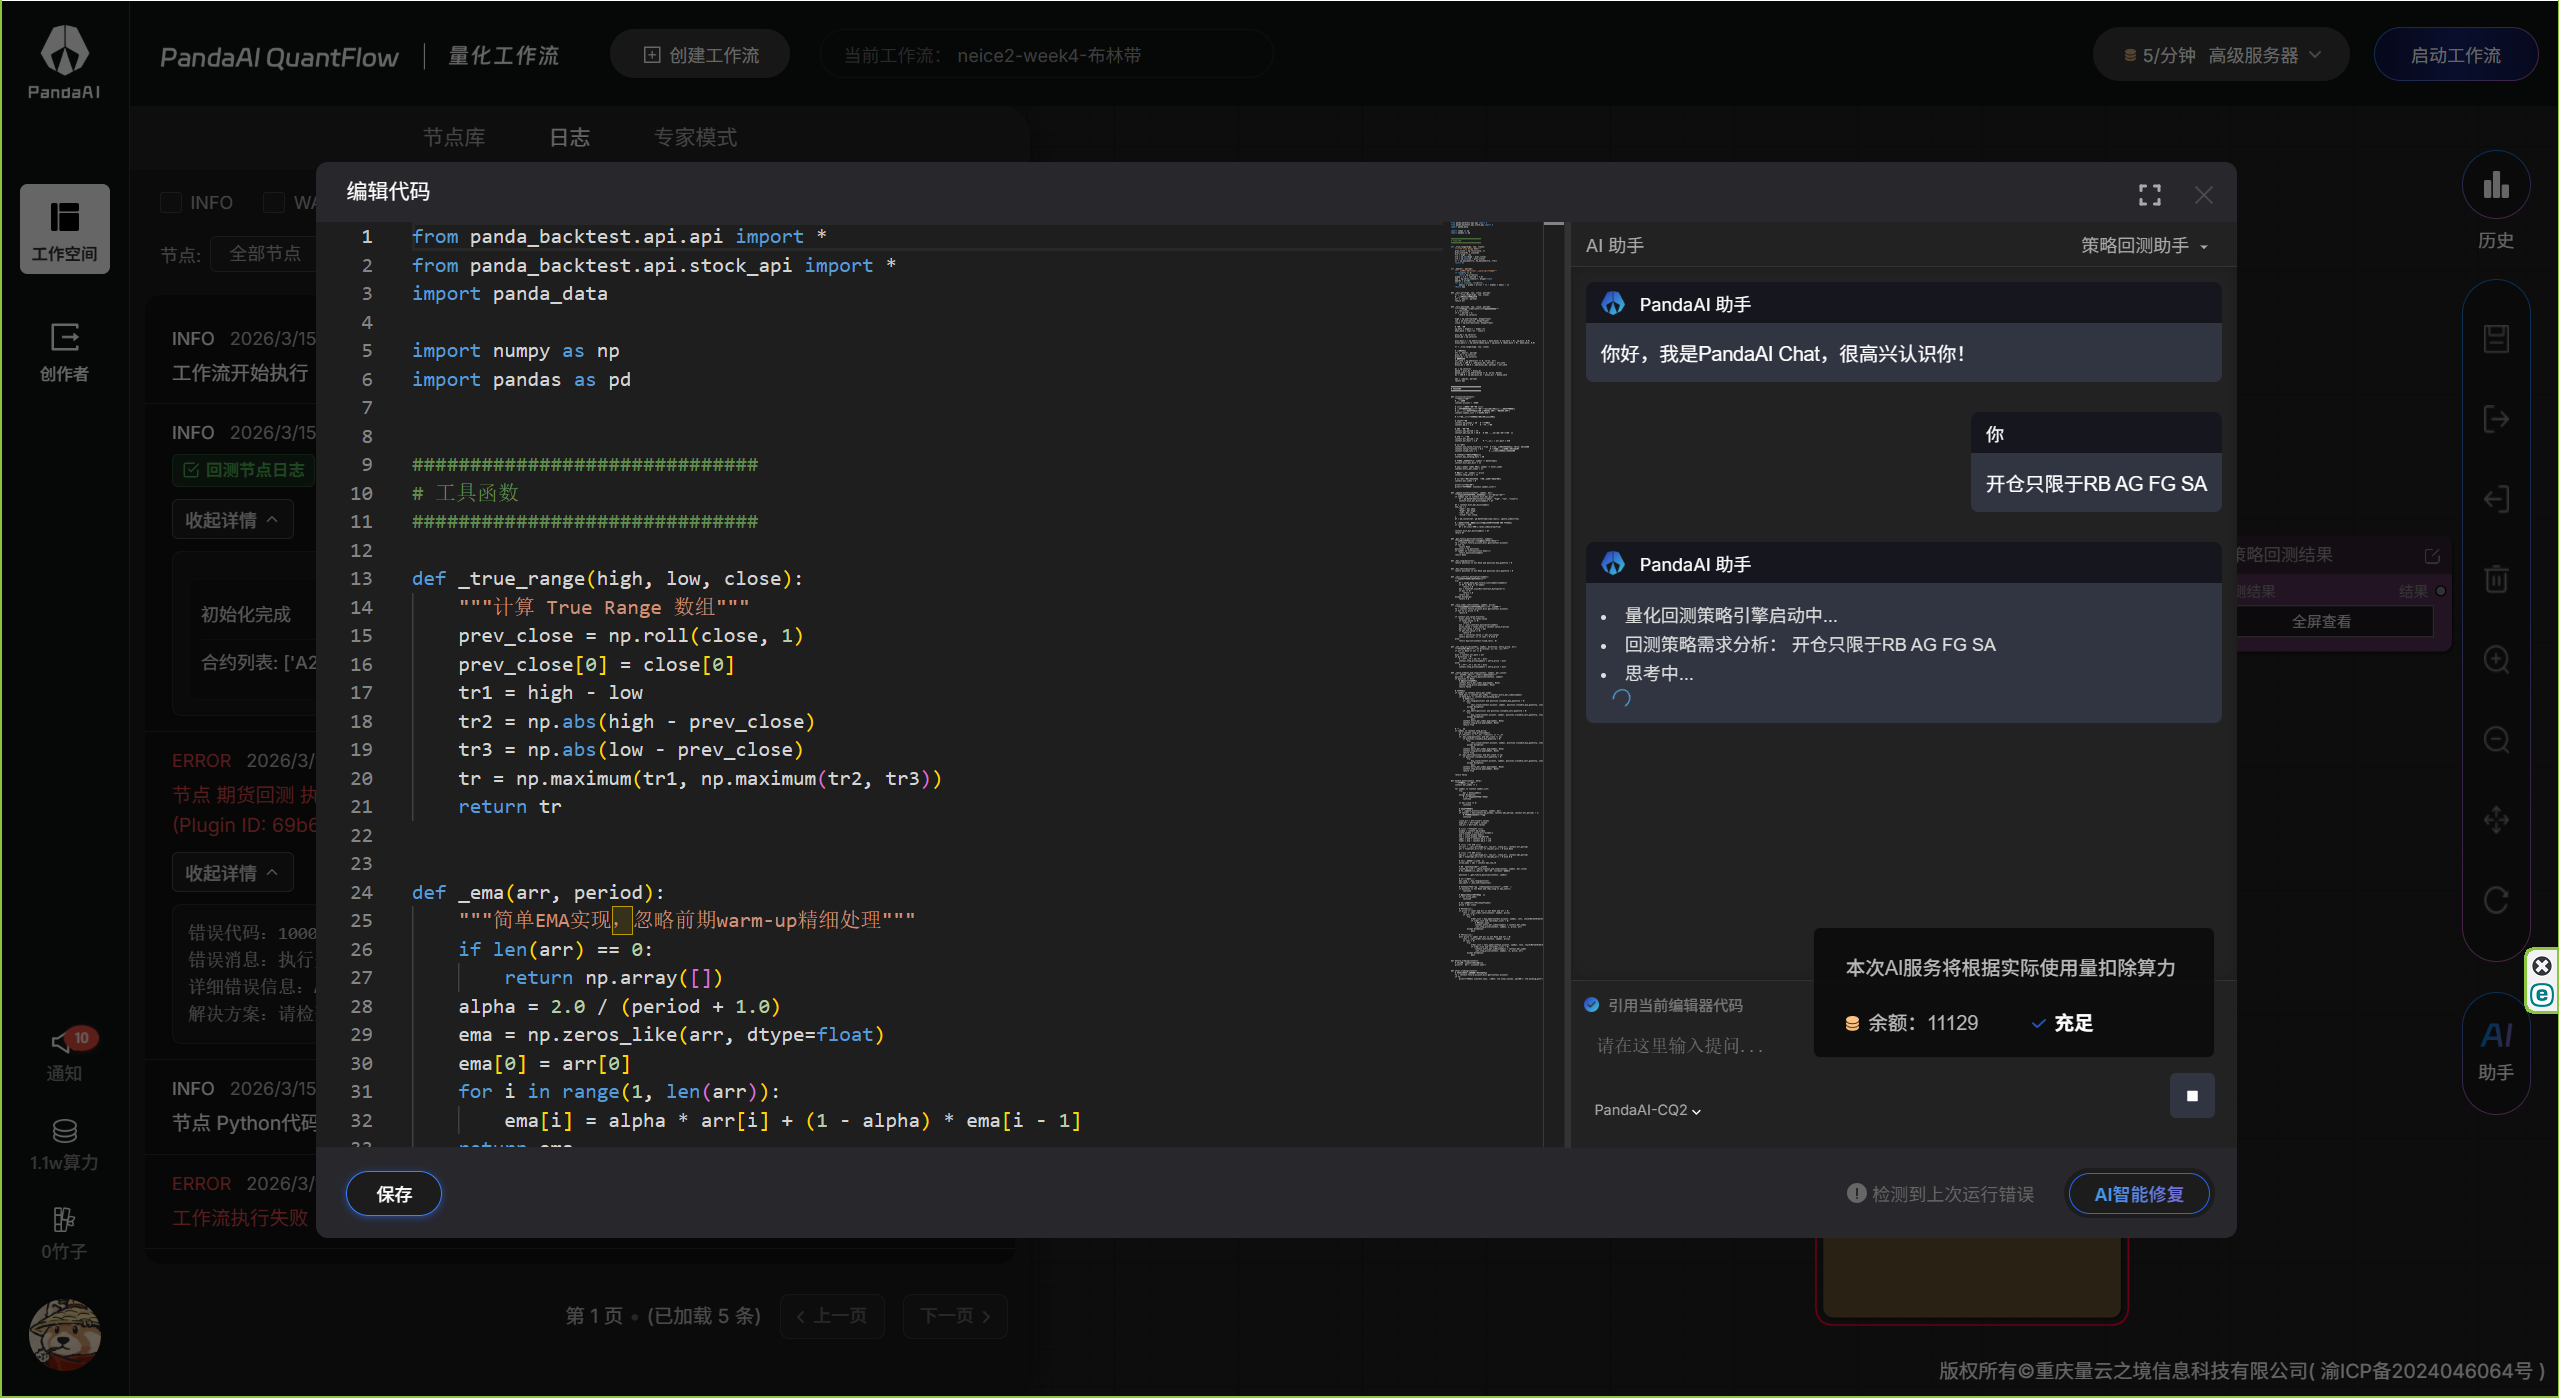This screenshot has height=1398, width=2559.
Task: Open the 1.1w算力 compute balance icon
Action: point(65,1144)
